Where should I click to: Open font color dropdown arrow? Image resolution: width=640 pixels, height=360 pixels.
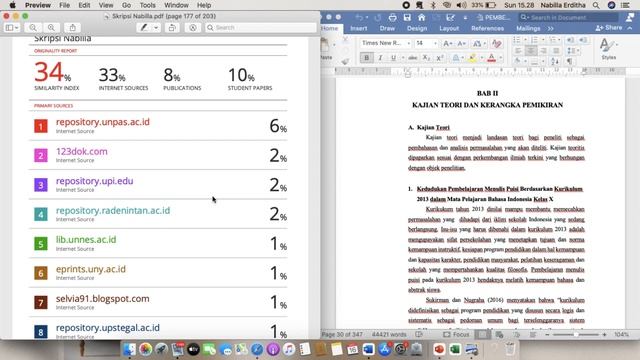pos(500,58)
